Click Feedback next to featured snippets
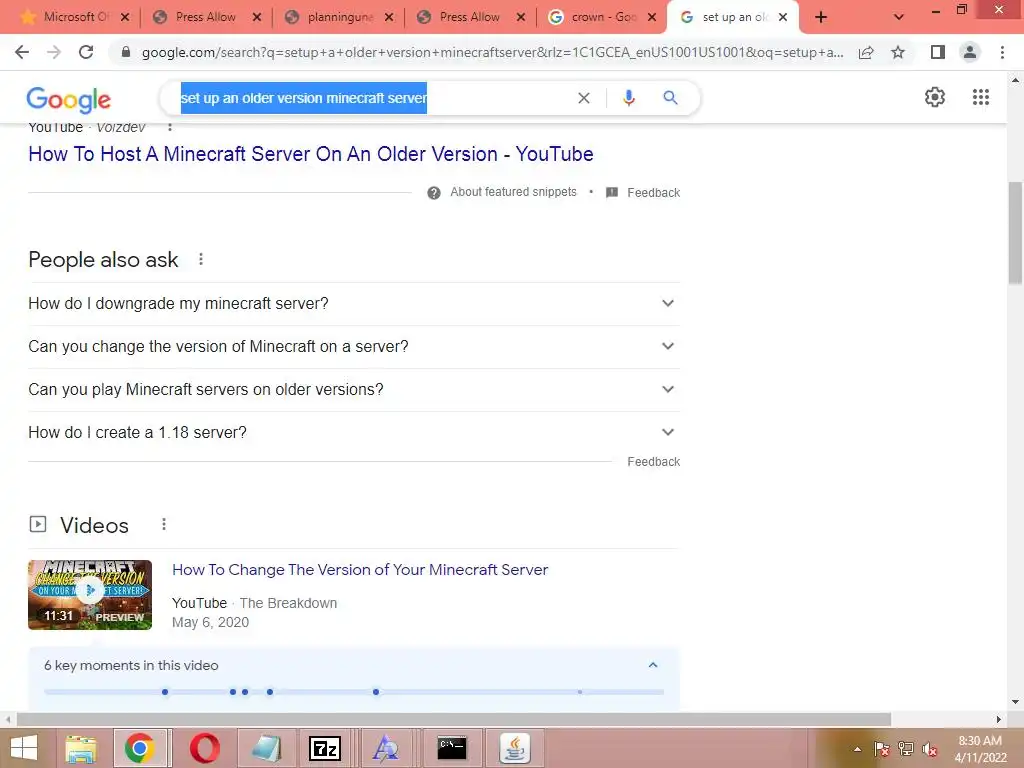 (653, 193)
